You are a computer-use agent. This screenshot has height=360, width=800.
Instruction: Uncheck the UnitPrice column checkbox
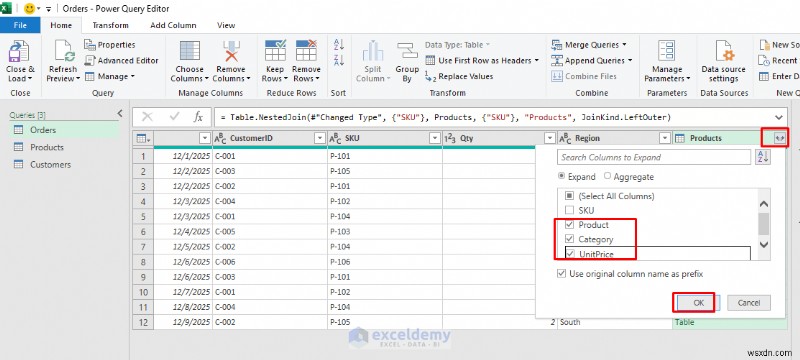(x=570, y=253)
